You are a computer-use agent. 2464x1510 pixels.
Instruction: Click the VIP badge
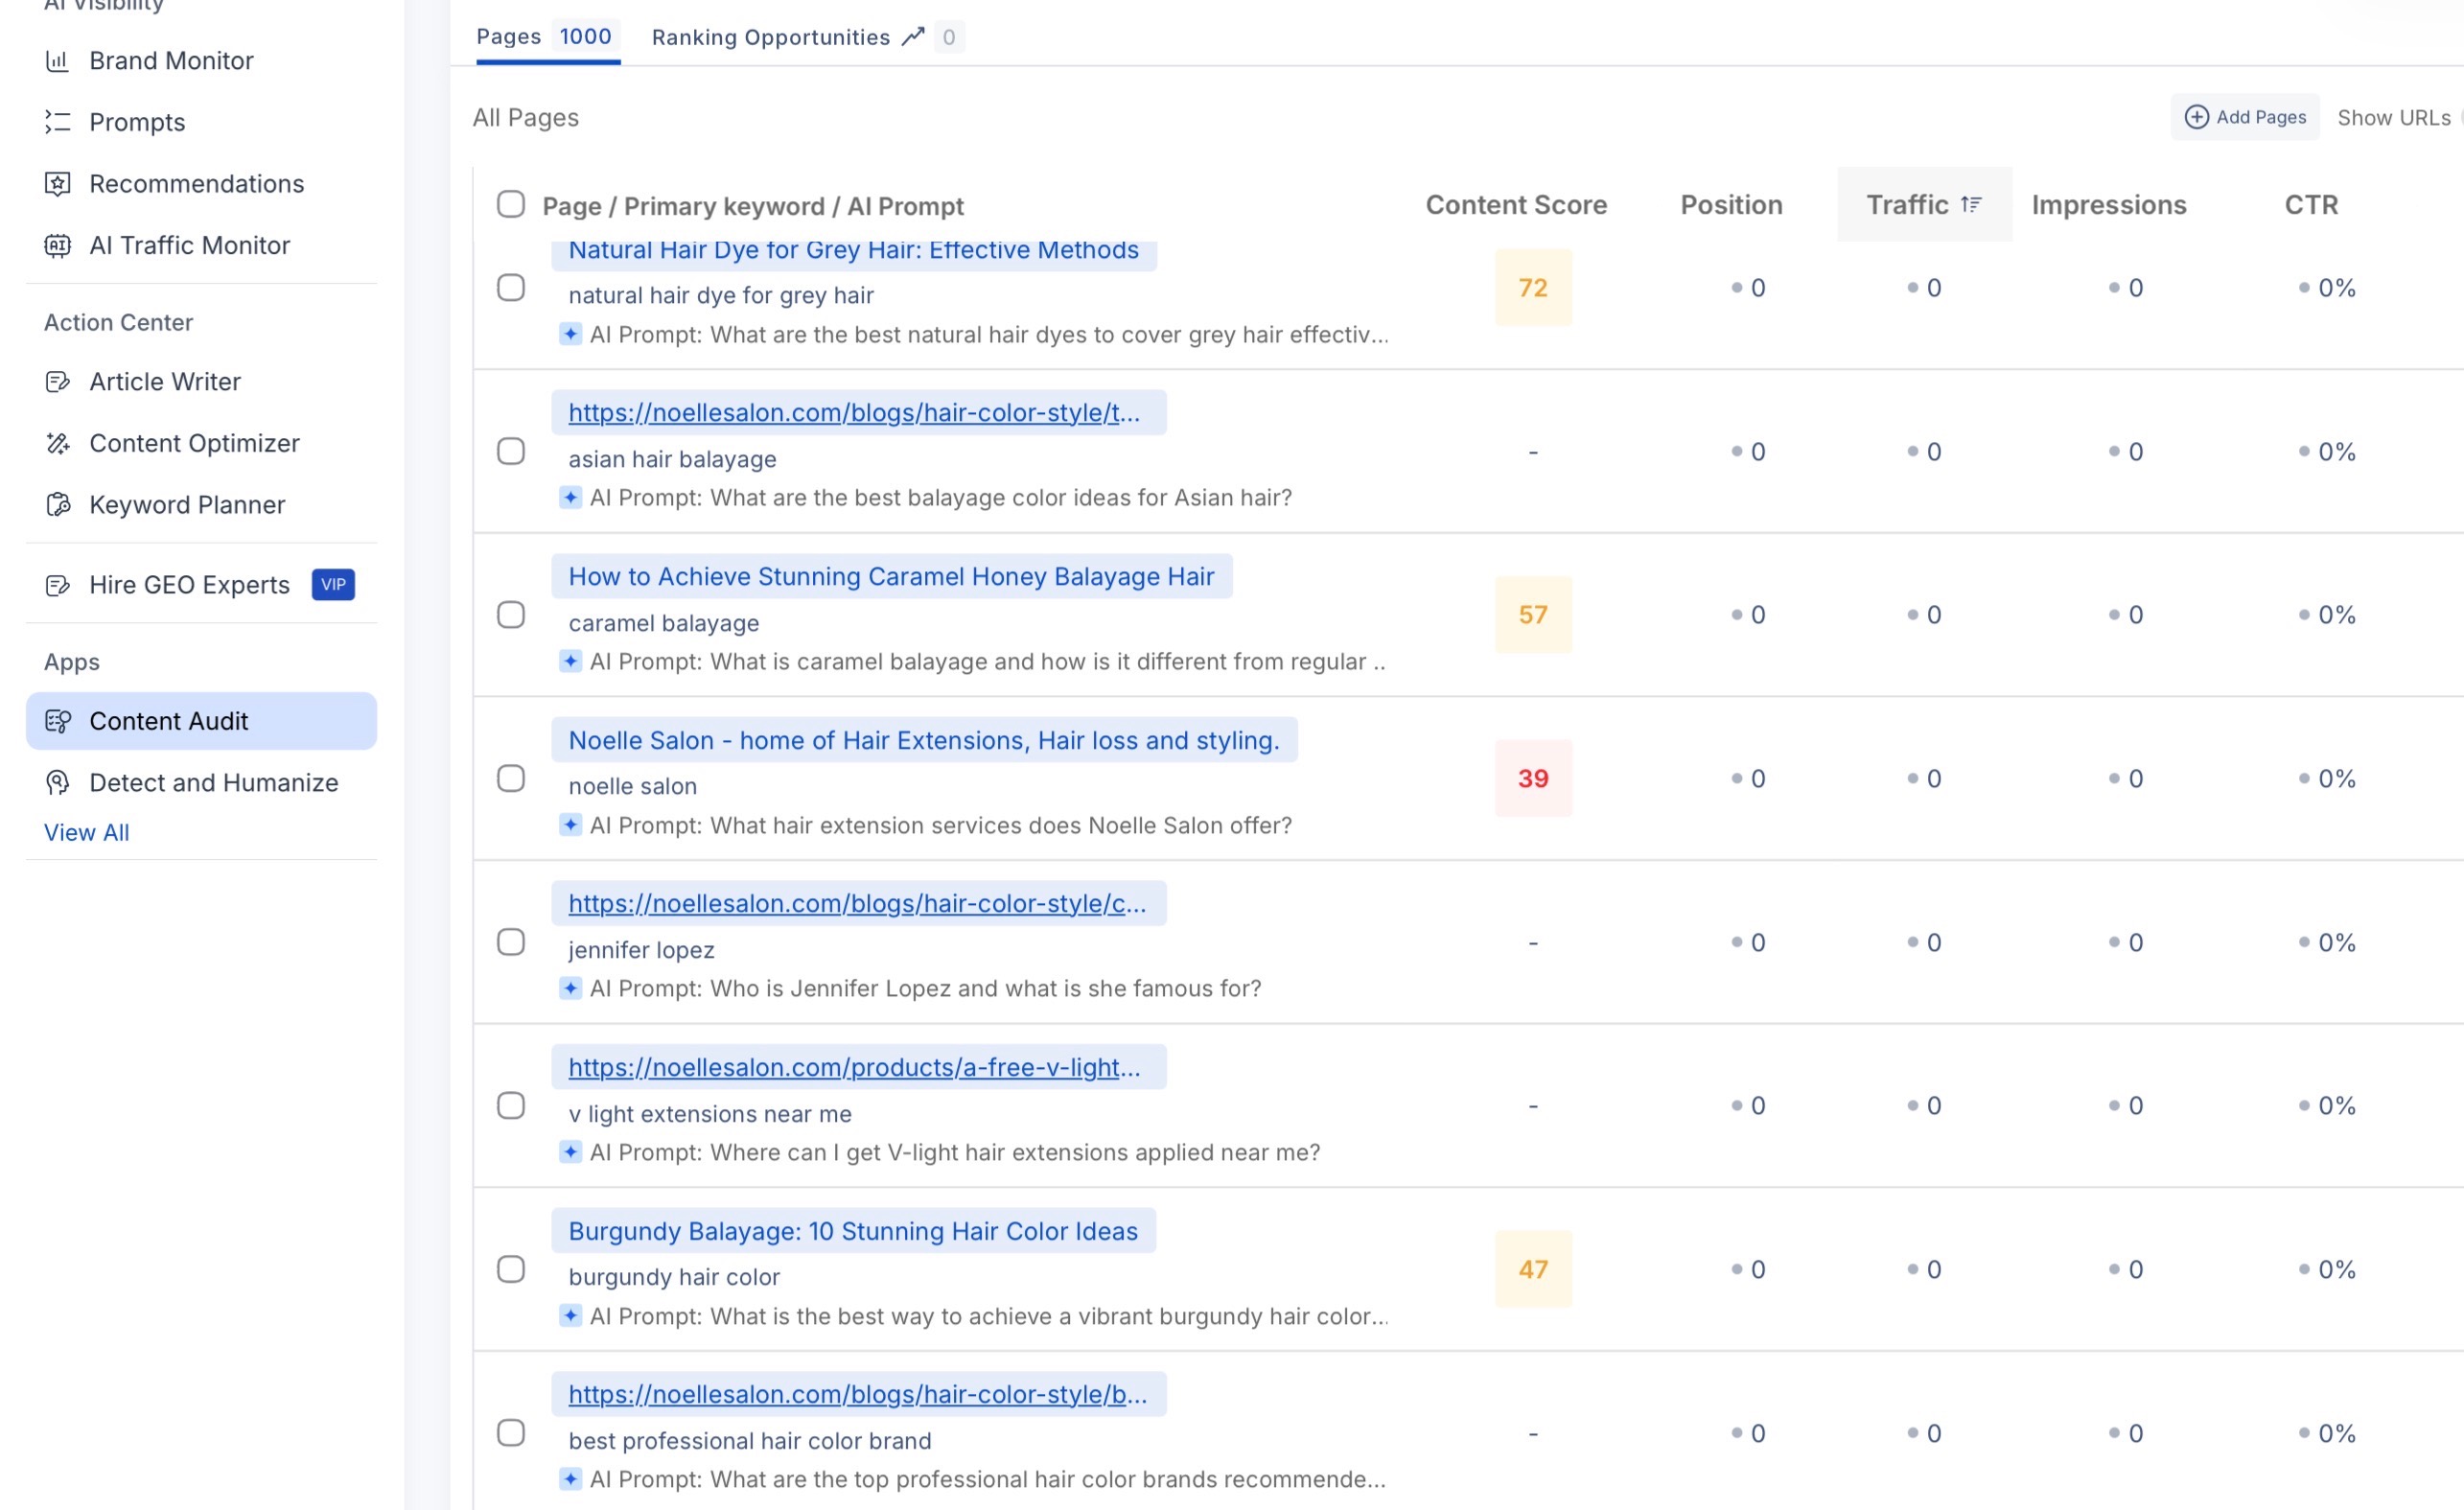[x=333, y=585]
